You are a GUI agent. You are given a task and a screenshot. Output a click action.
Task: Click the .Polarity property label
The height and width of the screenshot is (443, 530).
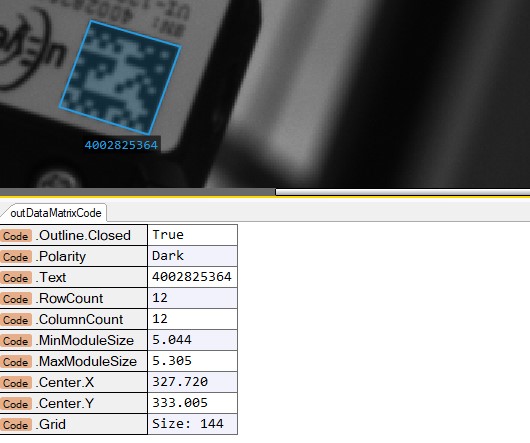(62, 256)
